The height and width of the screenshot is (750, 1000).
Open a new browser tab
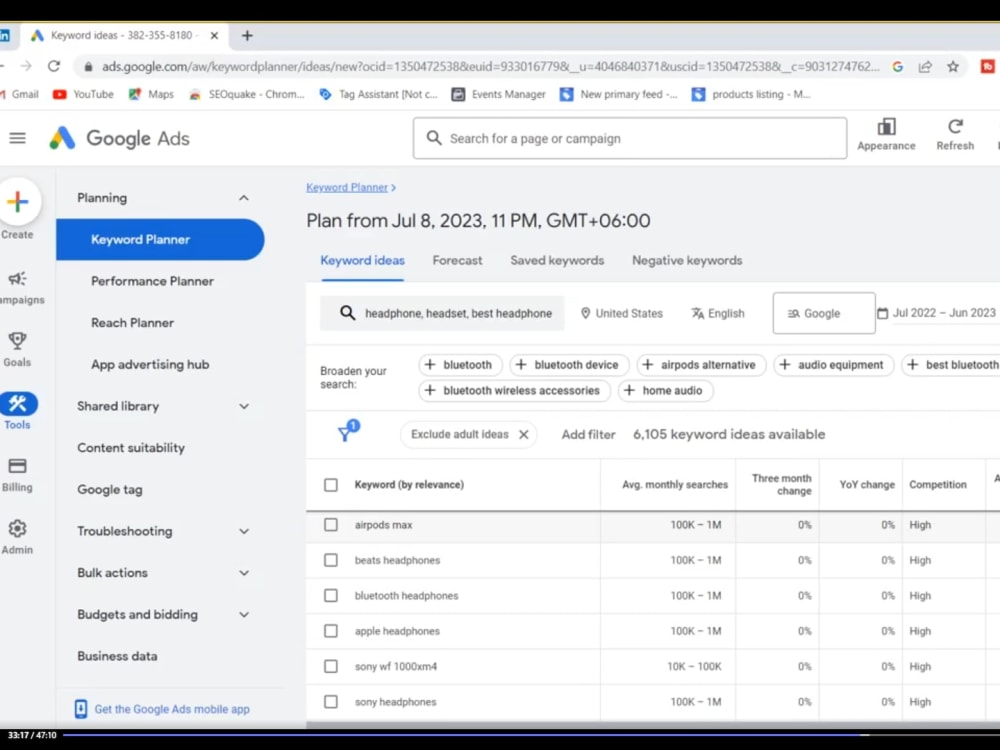[247, 36]
